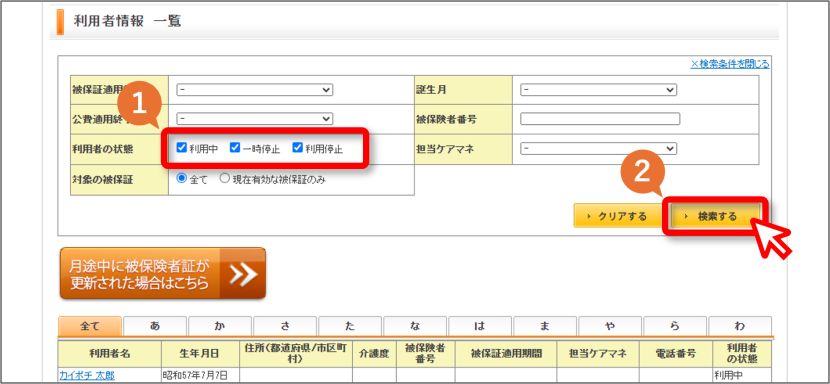Click the 月途中に被保険者証が更新された場合はこちら banner
The height and width of the screenshot is (384, 830).
click(x=163, y=274)
